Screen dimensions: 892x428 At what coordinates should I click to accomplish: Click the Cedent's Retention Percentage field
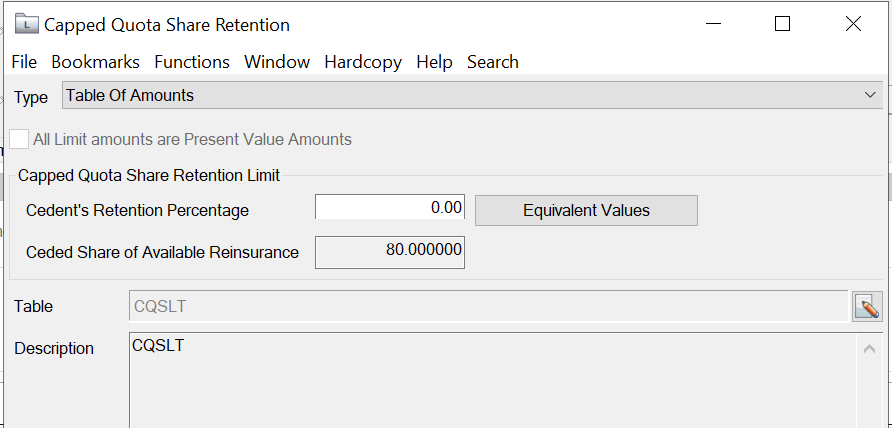[390, 208]
